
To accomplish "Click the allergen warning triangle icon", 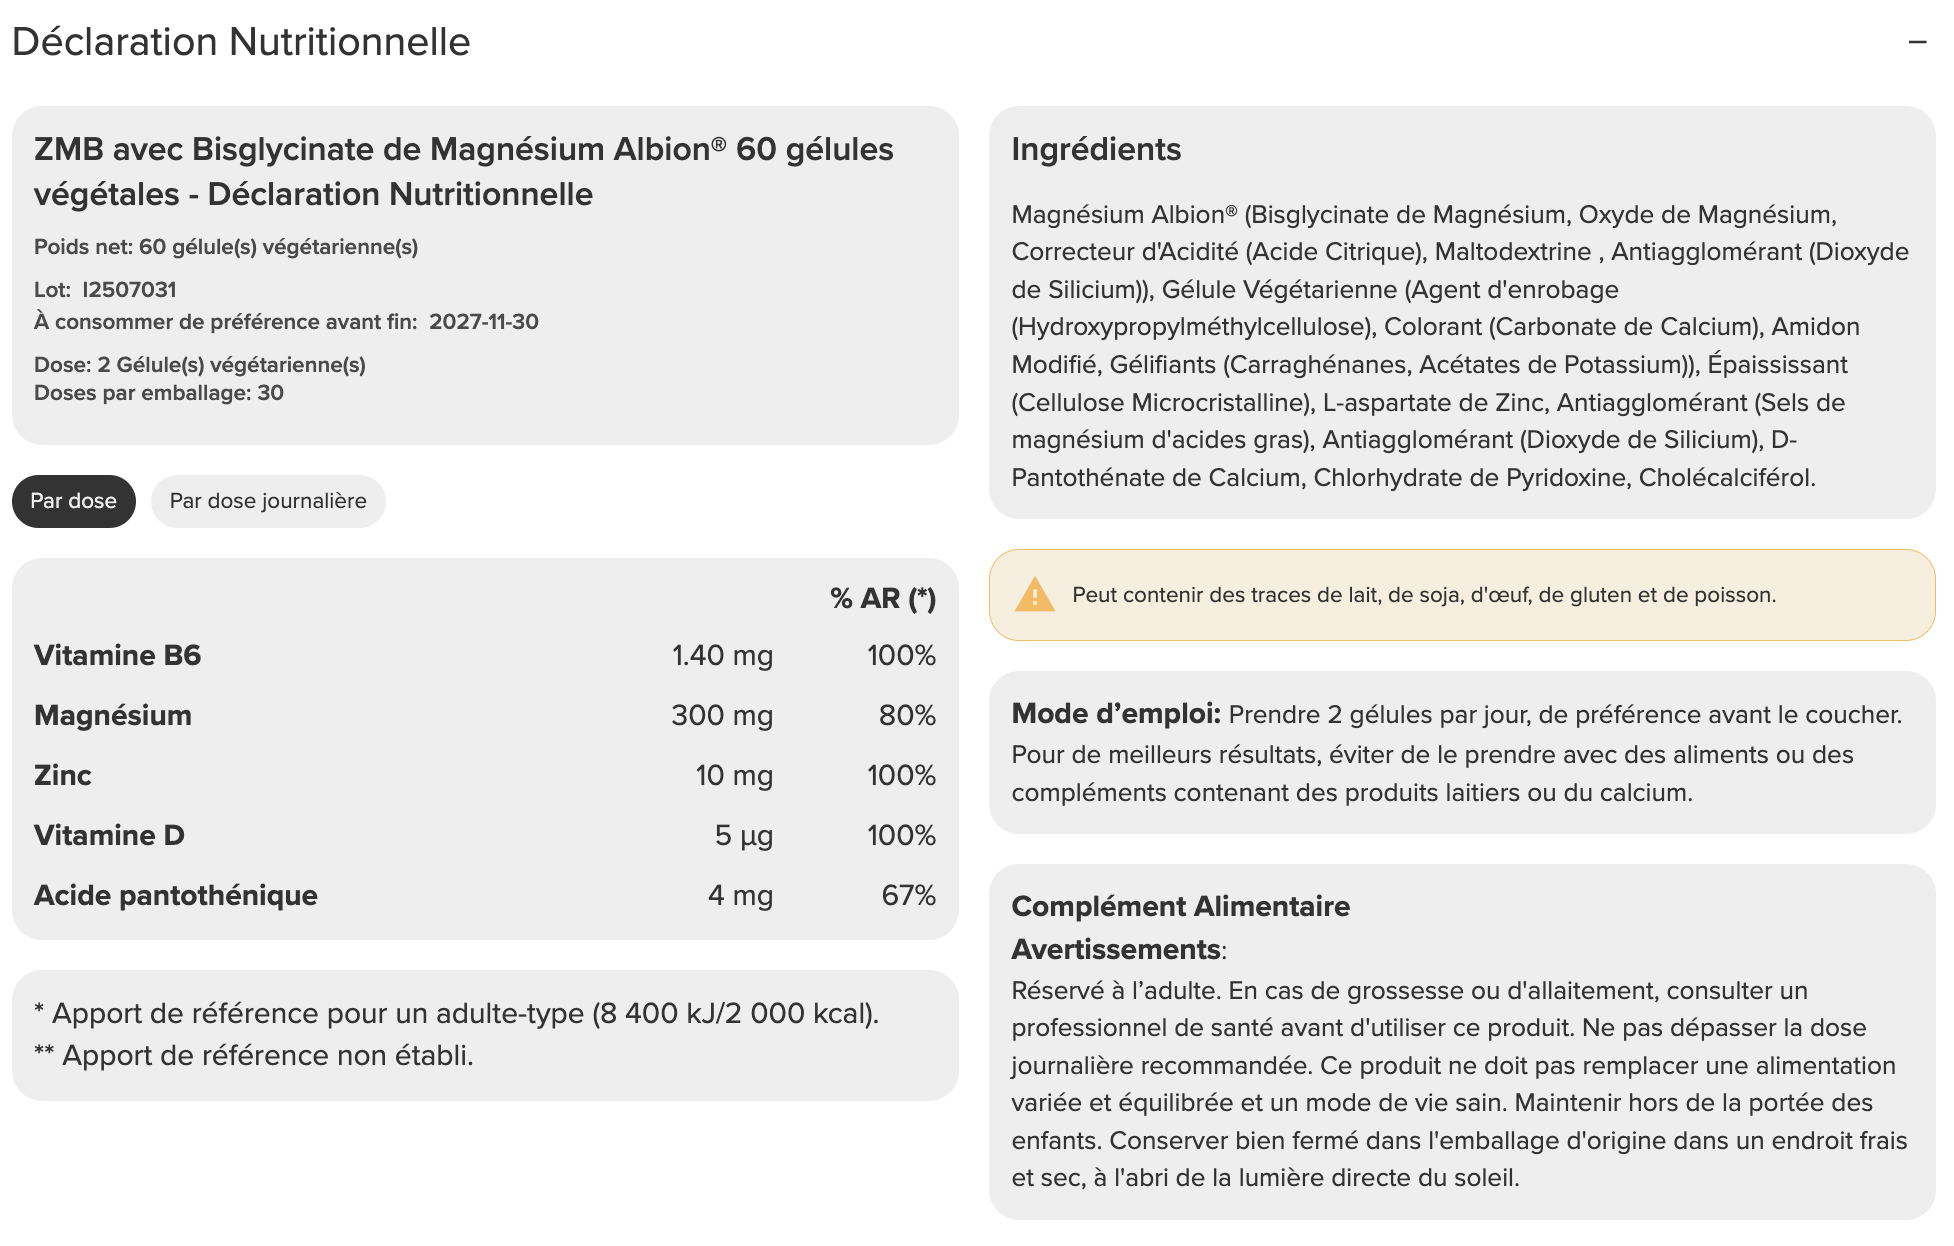I will point(1034,595).
